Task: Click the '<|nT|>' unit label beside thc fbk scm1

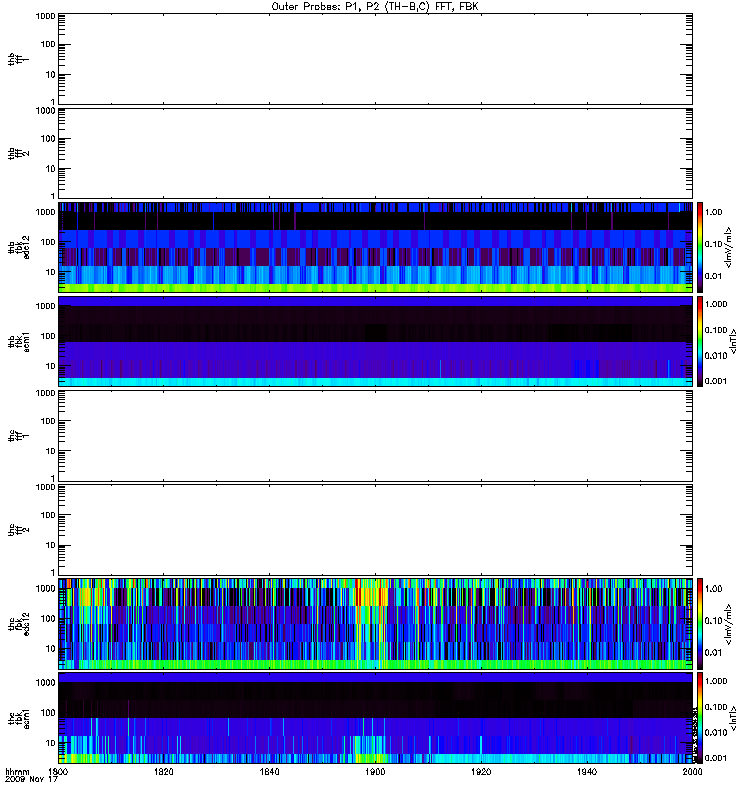Action: coord(734,718)
